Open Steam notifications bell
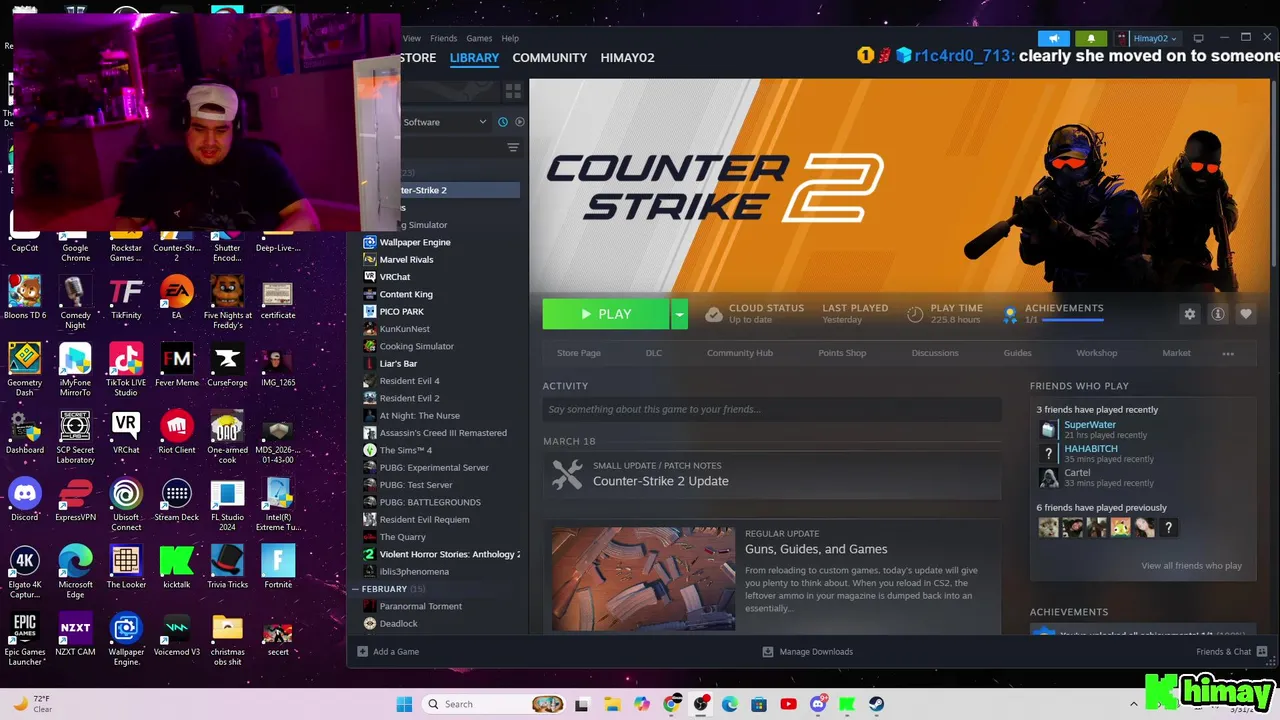 click(1091, 38)
